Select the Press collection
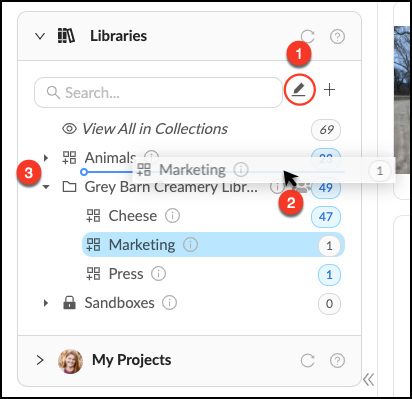 126,274
